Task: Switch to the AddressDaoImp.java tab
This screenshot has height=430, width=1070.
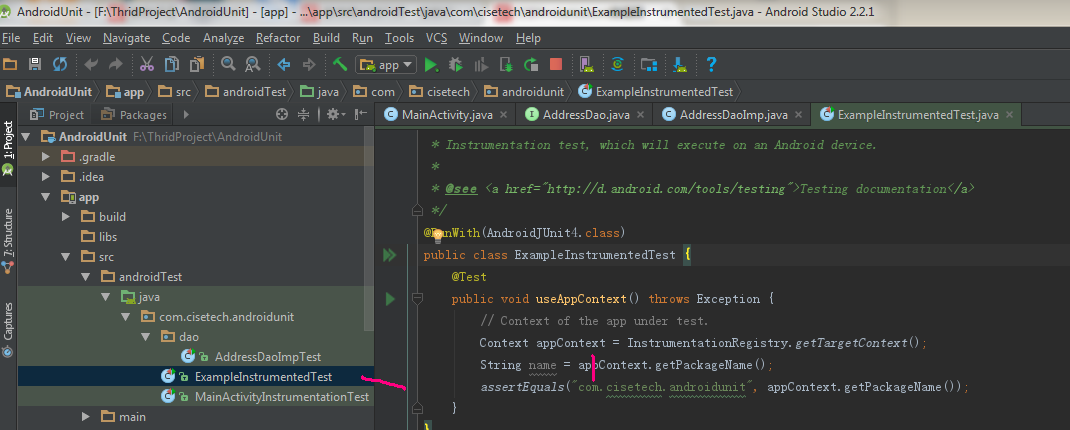Action: point(725,115)
